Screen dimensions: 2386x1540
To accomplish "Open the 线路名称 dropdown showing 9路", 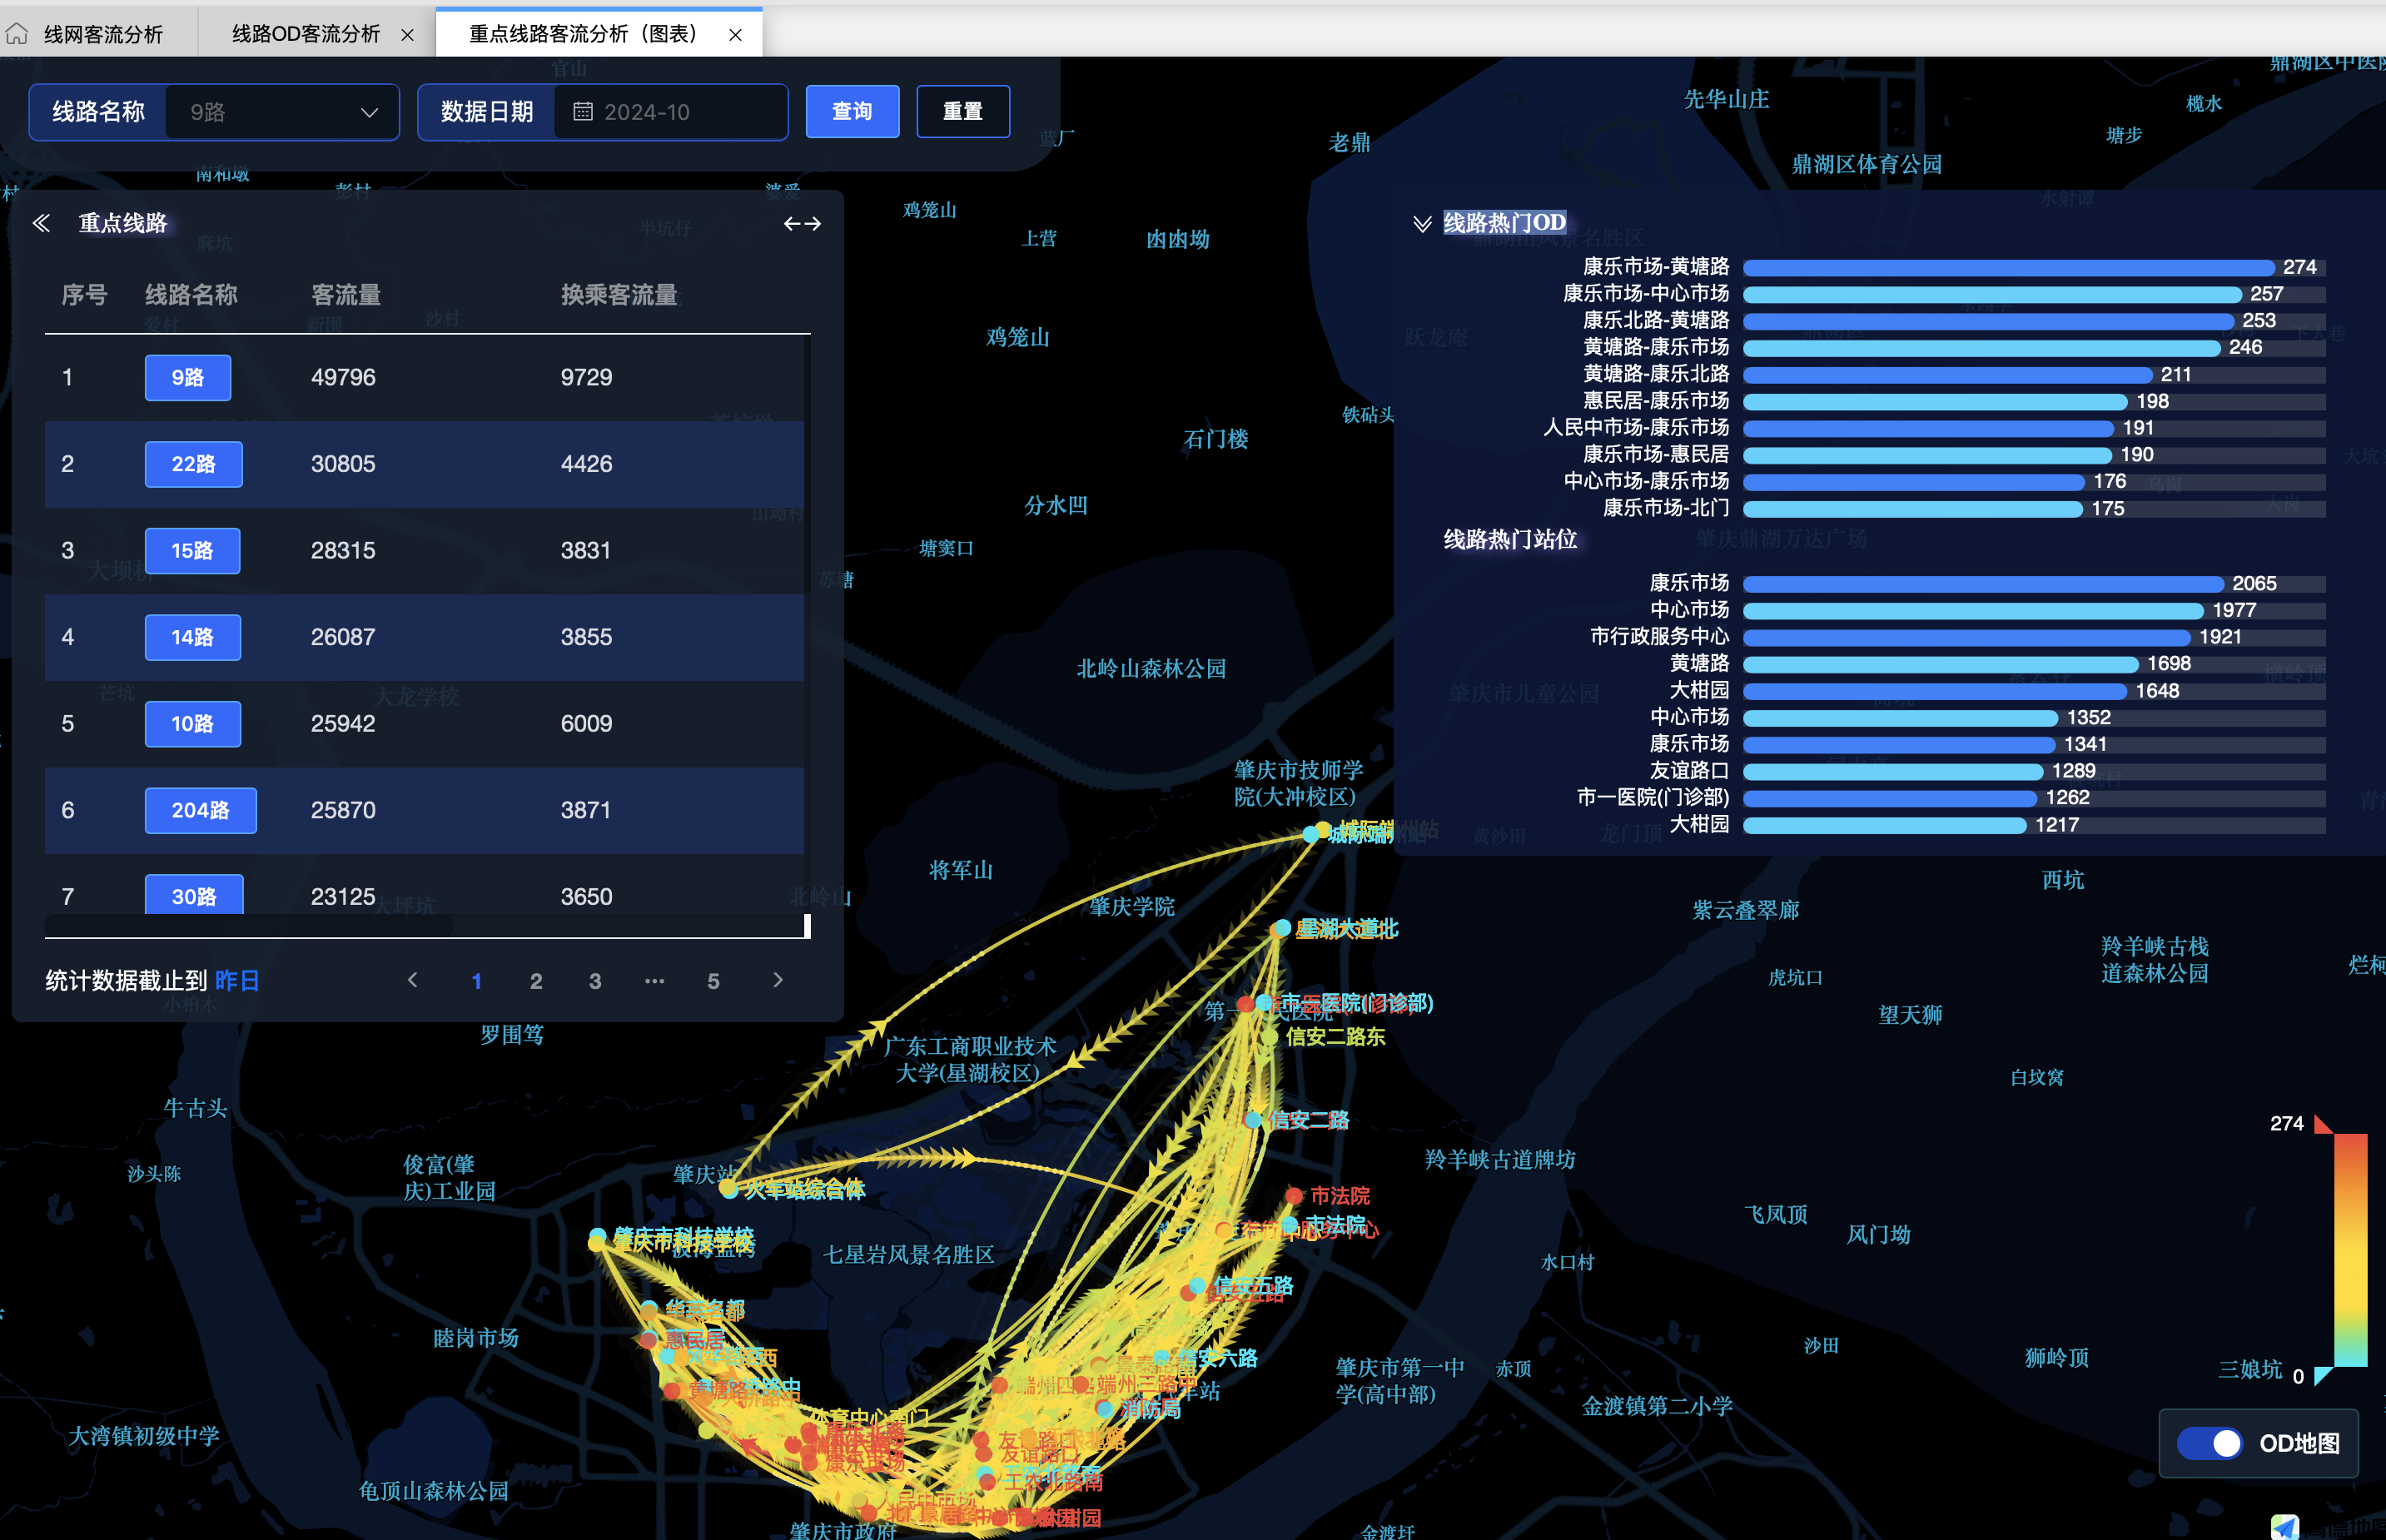I will (x=282, y=112).
